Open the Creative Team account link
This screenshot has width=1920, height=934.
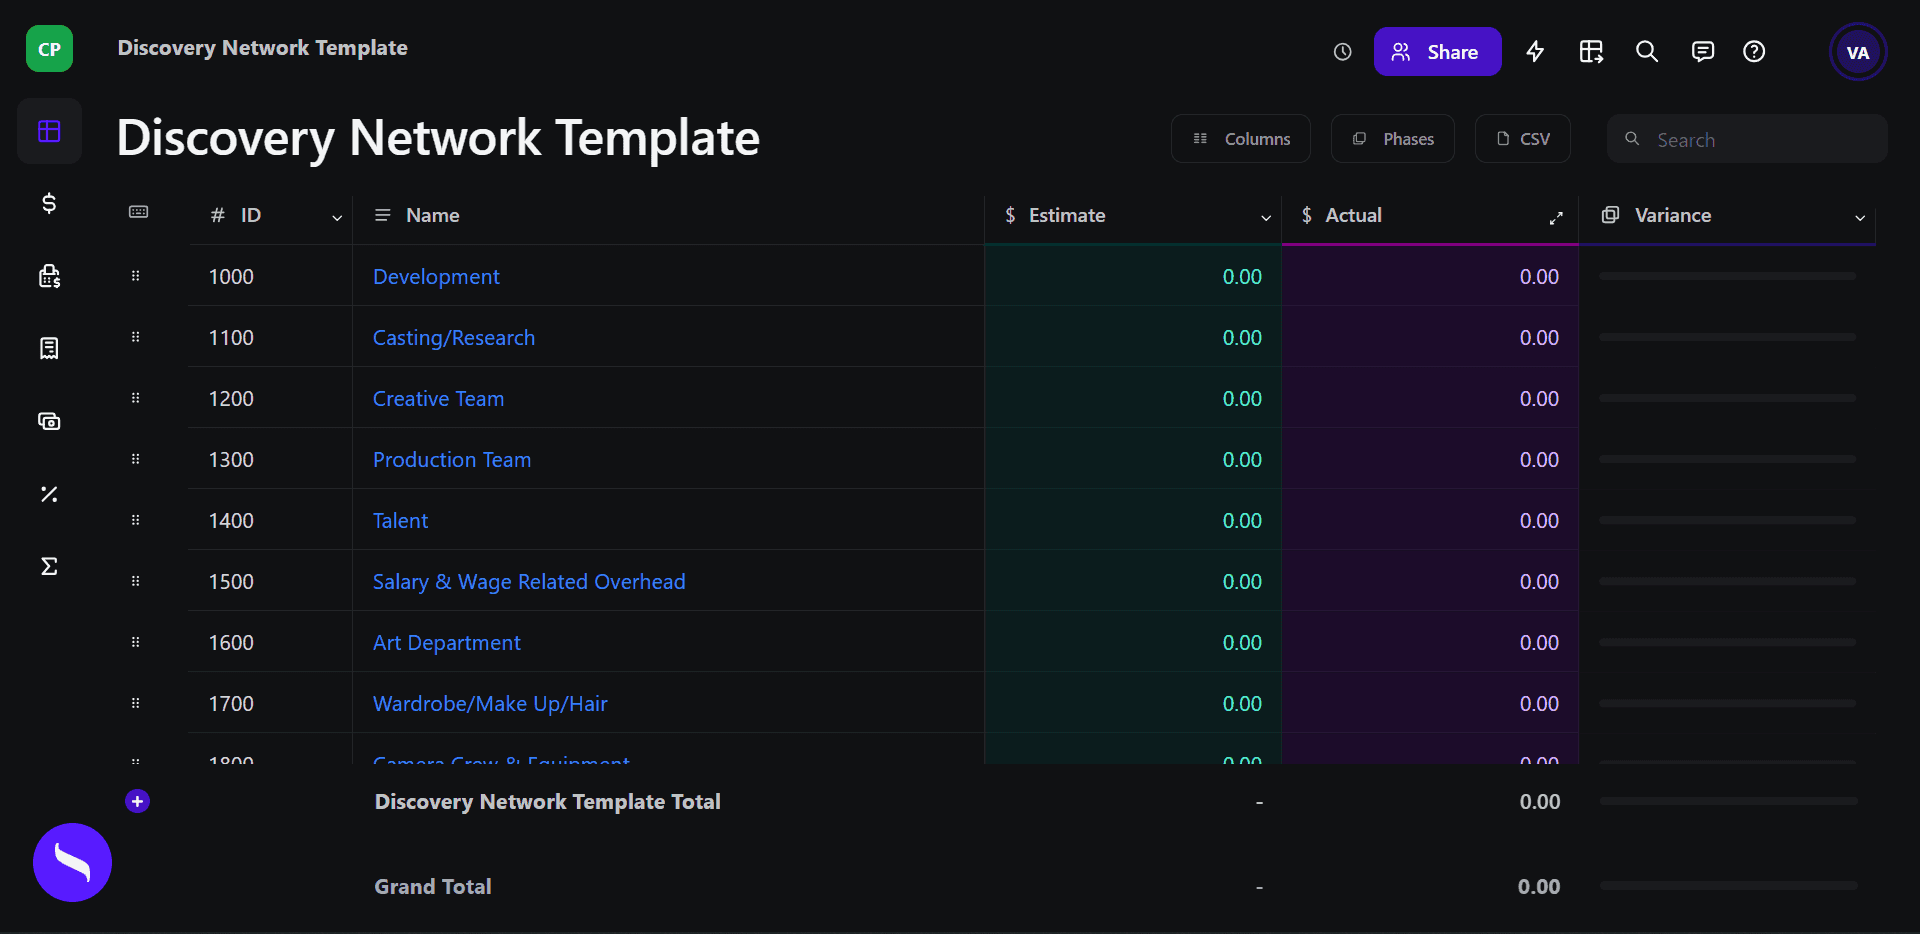click(x=438, y=399)
